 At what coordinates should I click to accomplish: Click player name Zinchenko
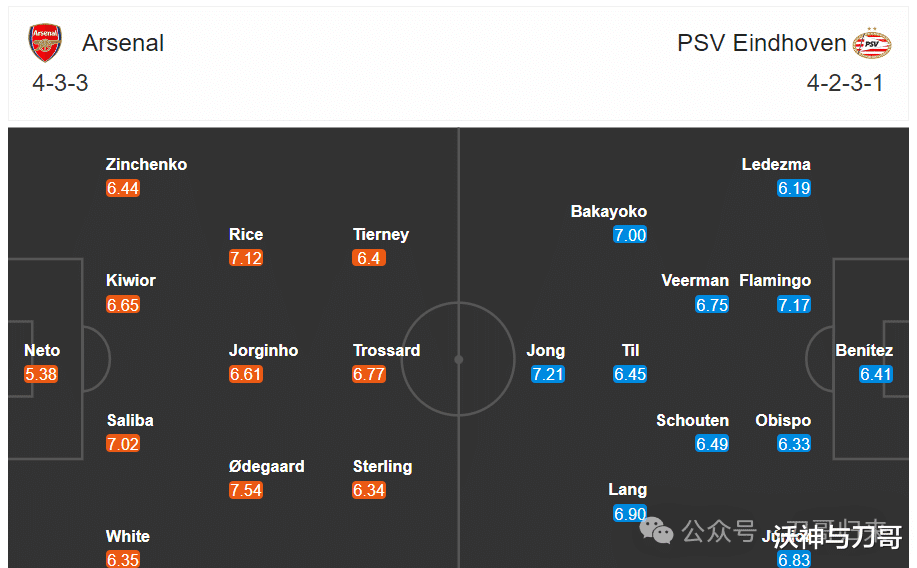[146, 164]
